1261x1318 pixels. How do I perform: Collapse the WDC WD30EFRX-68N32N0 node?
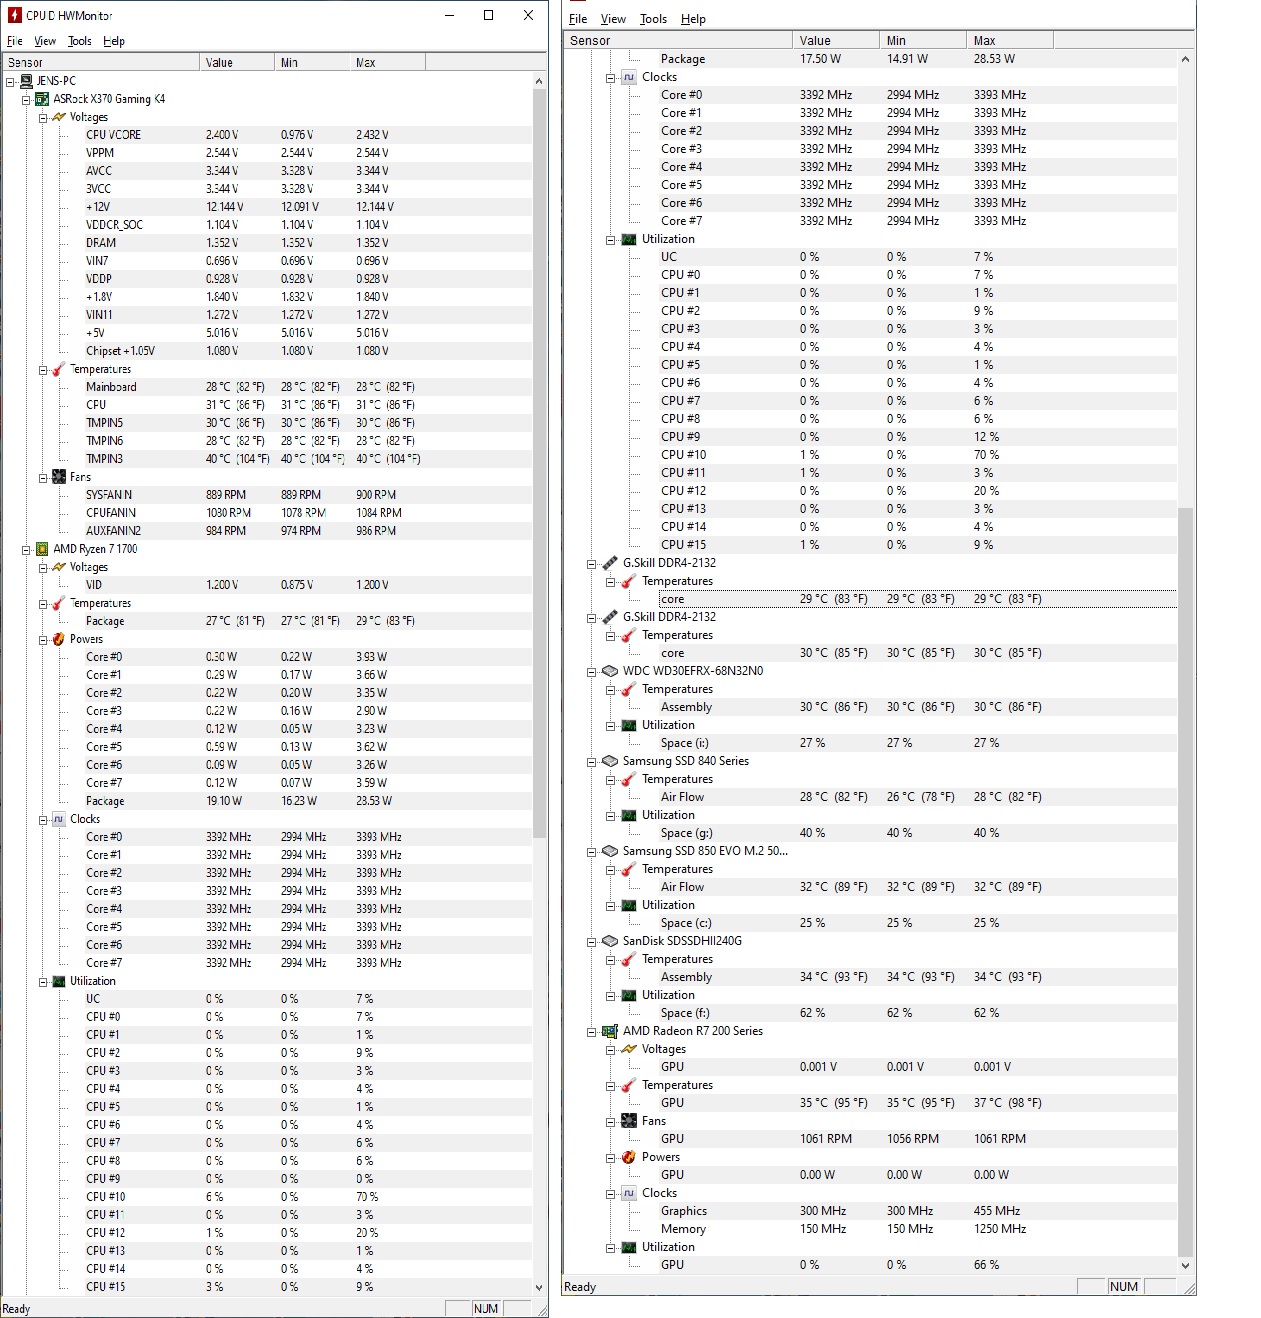tap(592, 671)
